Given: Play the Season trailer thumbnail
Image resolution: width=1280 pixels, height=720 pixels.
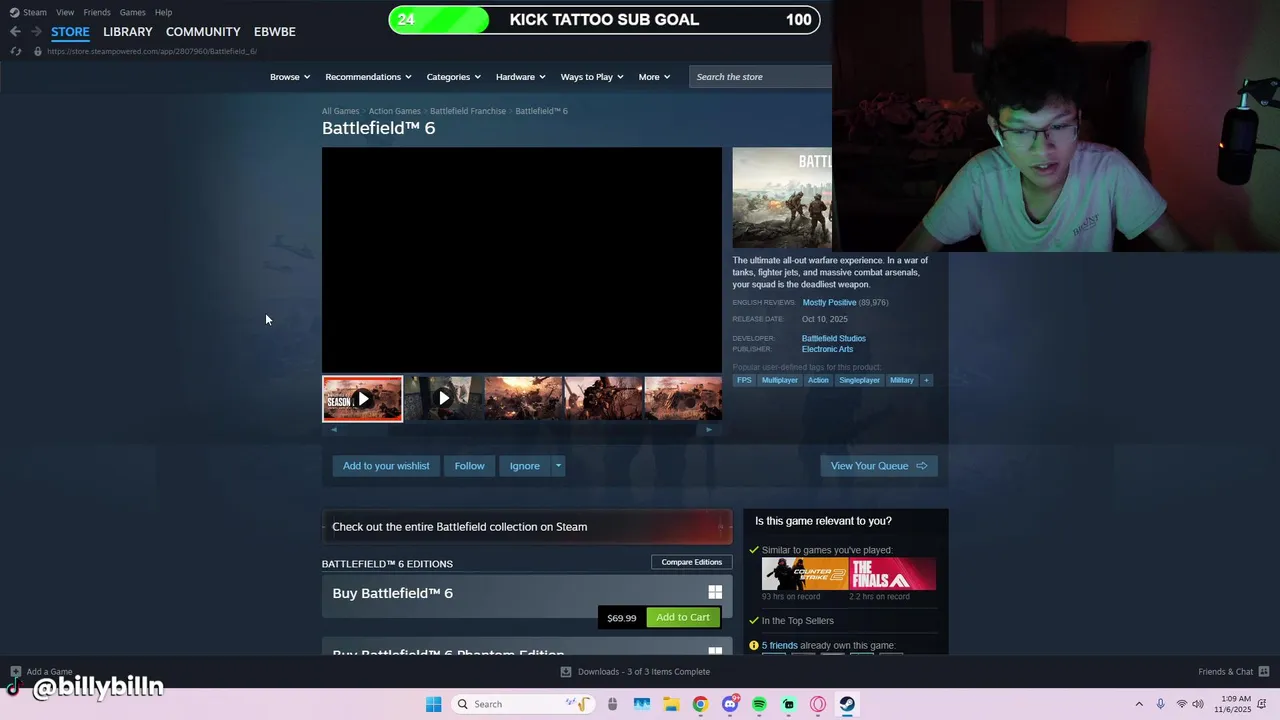Looking at the screenshot, I should [362, 399].
